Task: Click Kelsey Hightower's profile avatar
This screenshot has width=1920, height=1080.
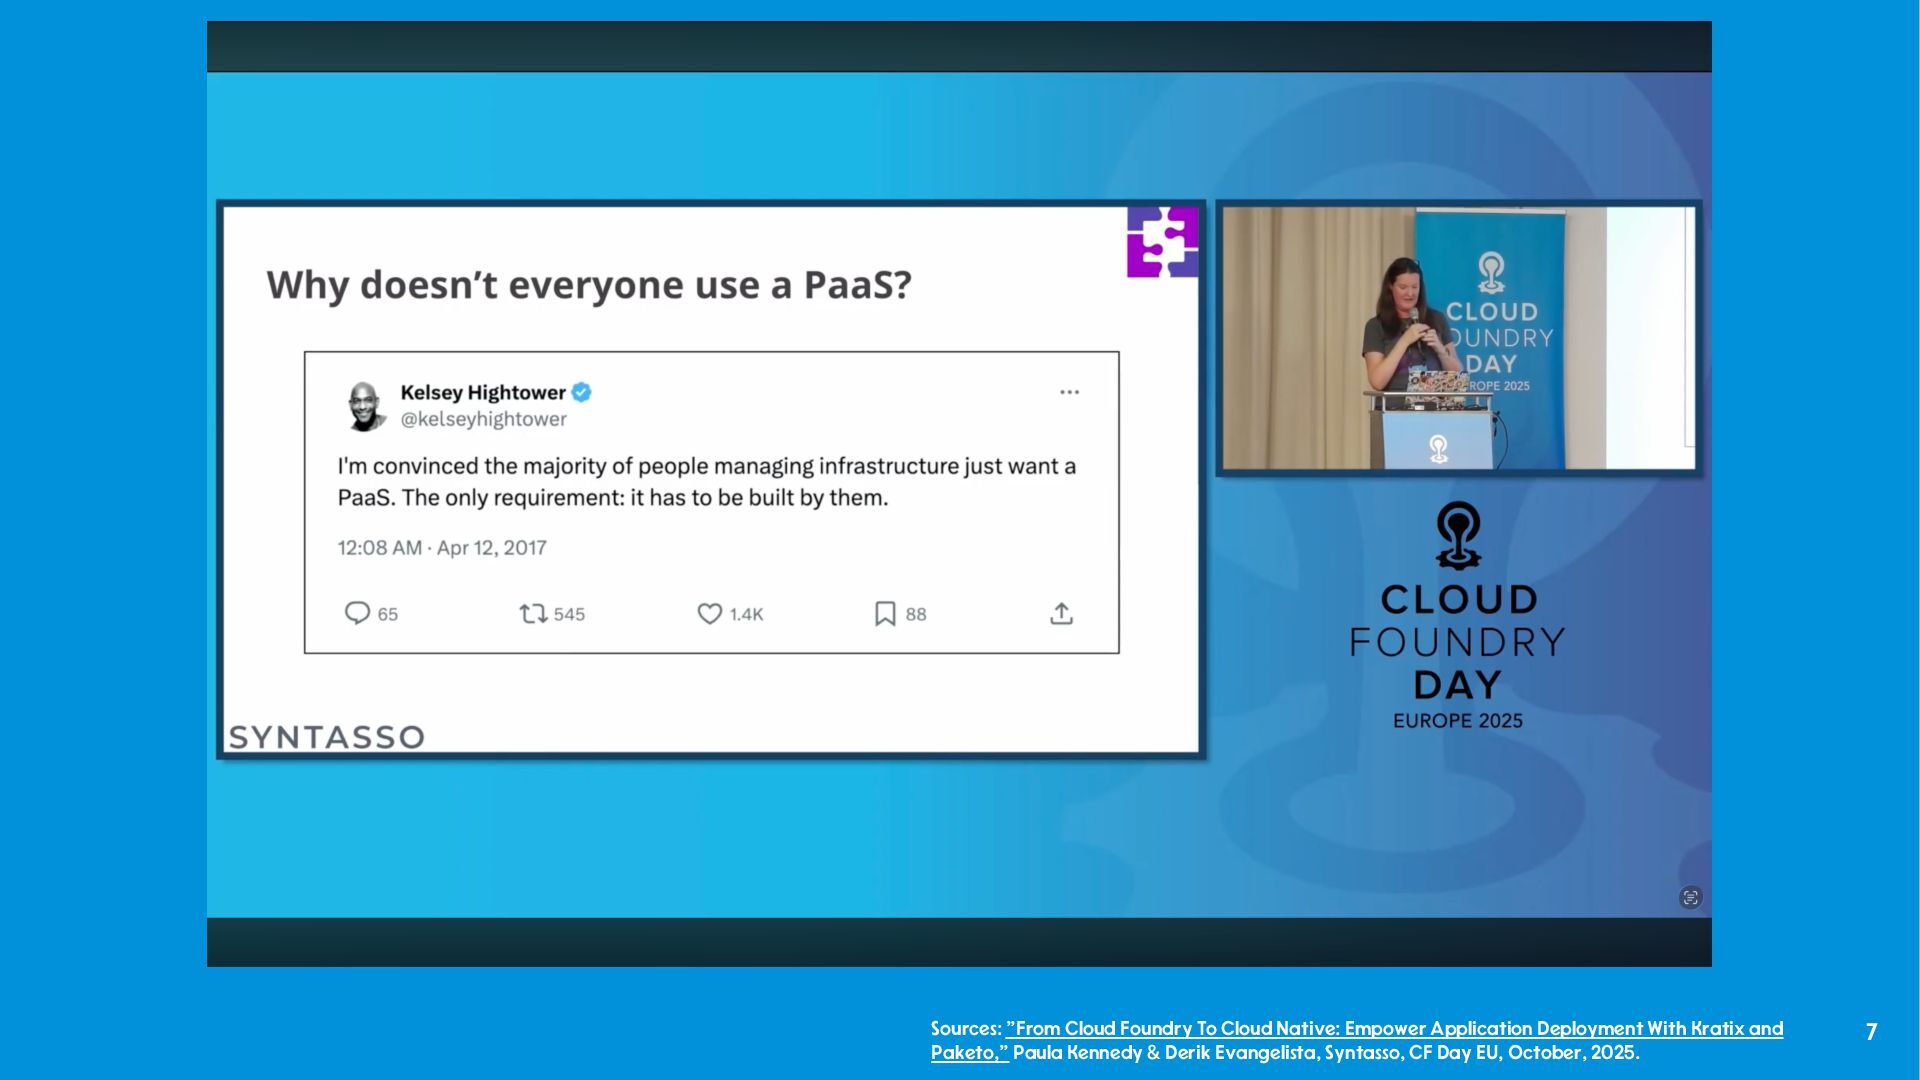Action: (365, 406)
